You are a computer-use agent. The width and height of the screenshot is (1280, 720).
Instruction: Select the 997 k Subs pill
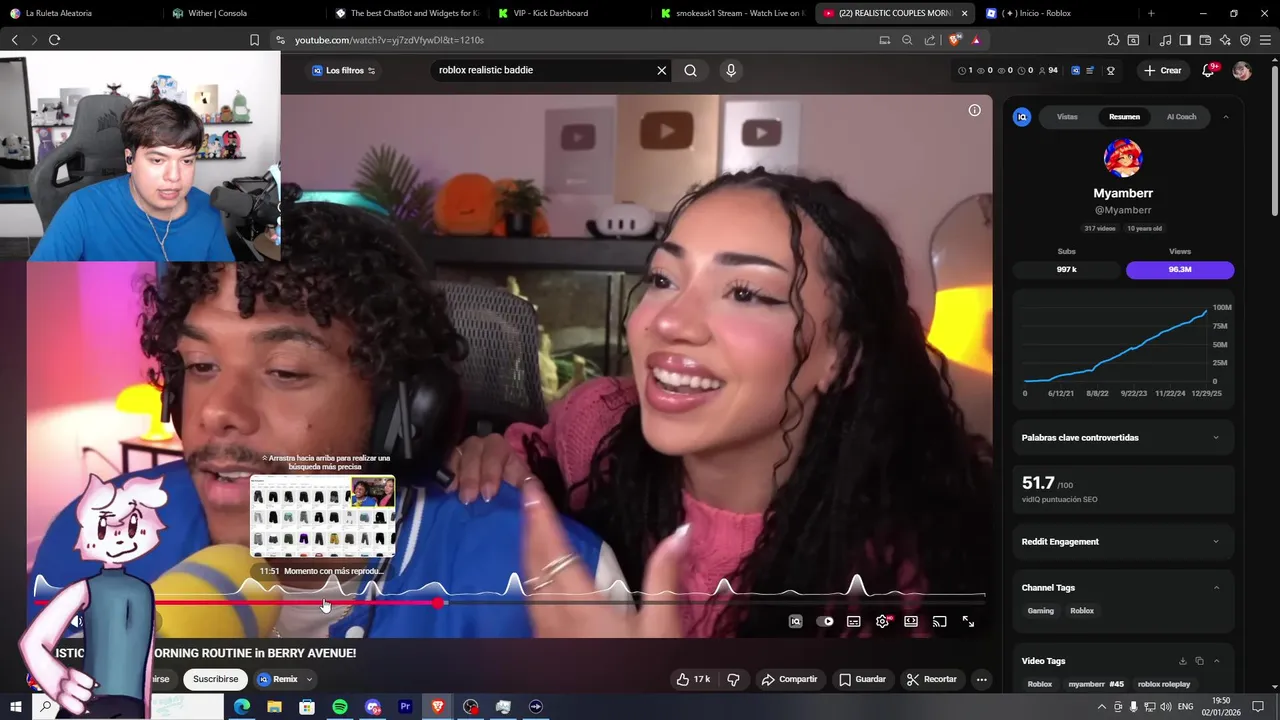(1067, 270)
